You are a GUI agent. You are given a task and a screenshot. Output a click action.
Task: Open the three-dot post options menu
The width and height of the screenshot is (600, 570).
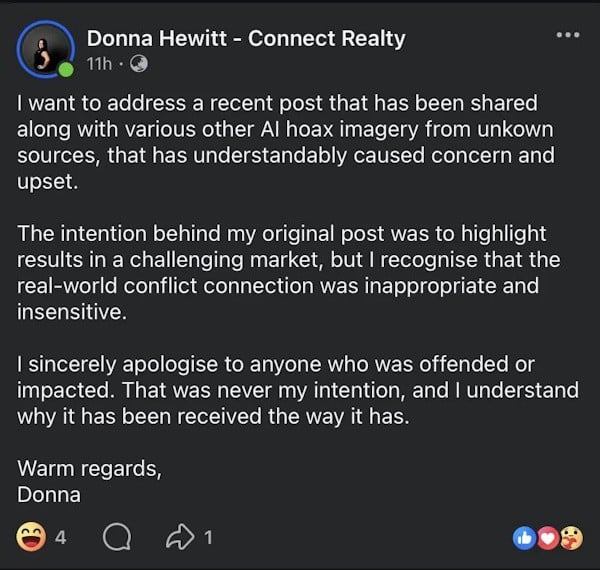pos(568,35)
